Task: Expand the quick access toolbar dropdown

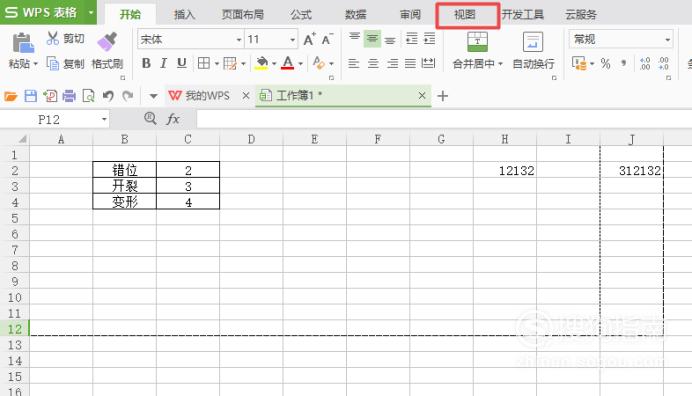Action: [x=153, y=96]
